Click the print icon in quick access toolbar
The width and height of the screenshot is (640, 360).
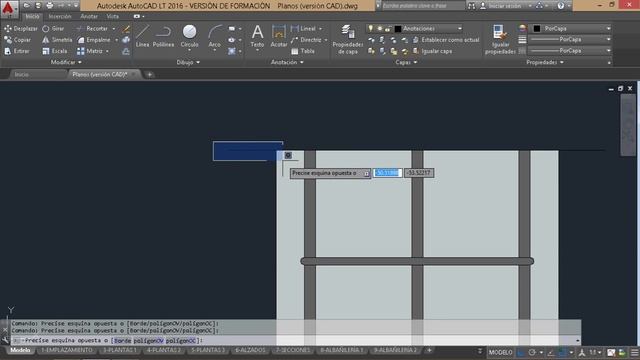point(50,6)
